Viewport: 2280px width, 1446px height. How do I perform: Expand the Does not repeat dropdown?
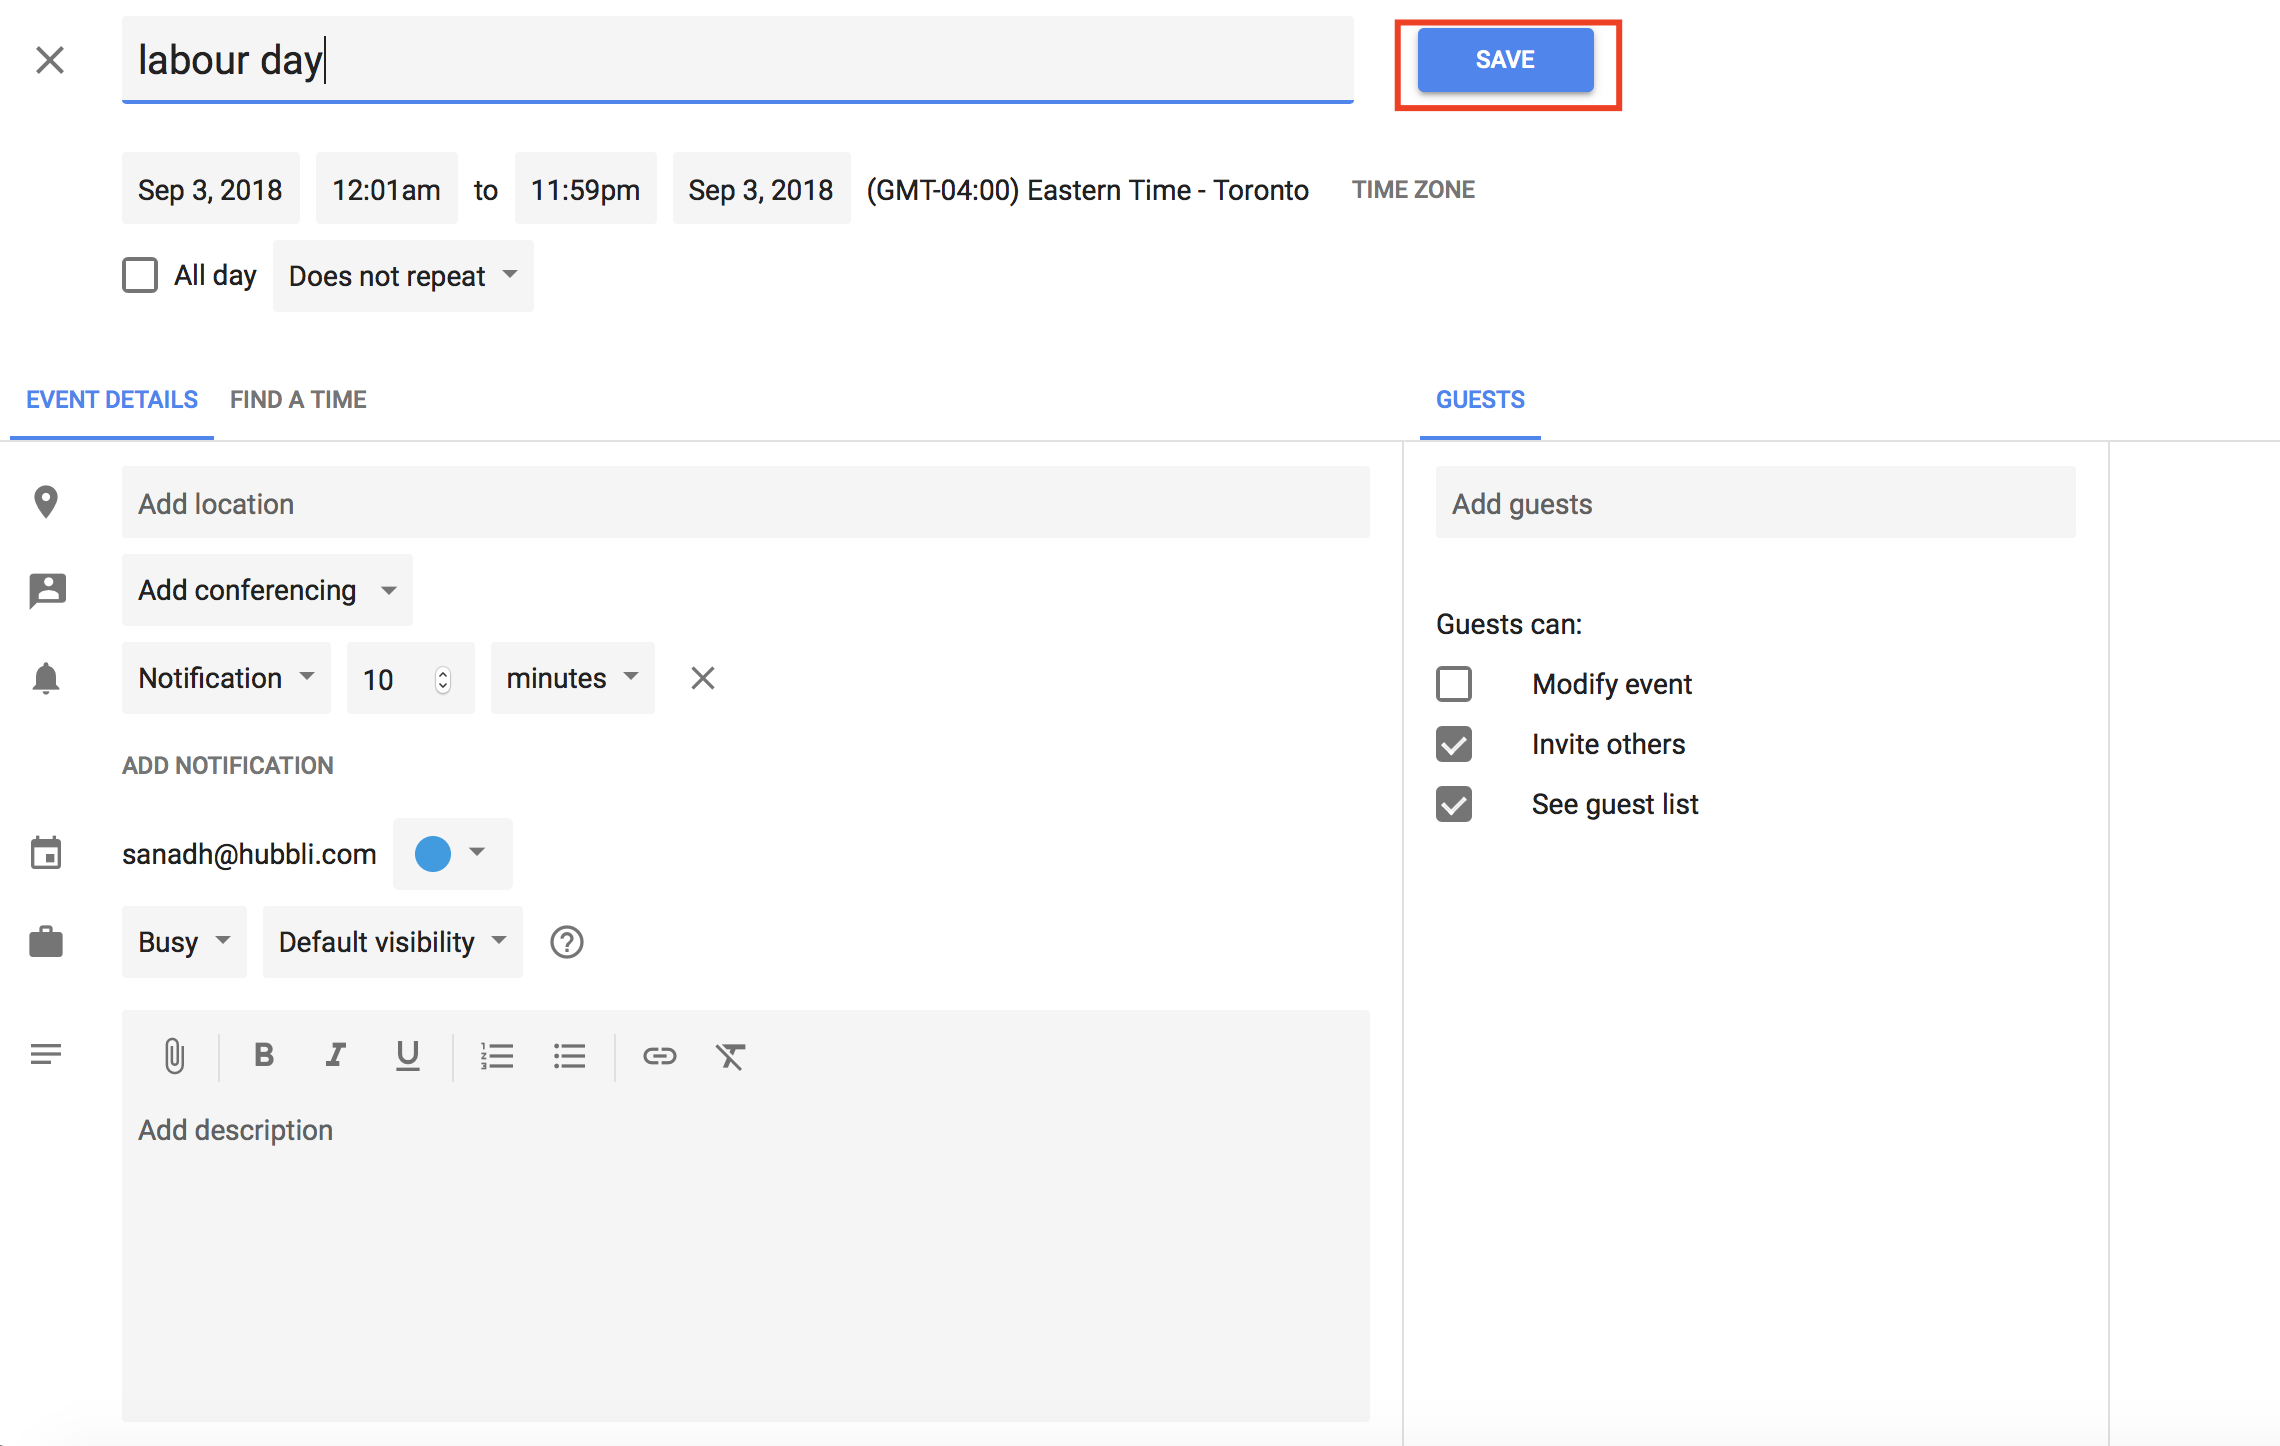click(402, 276)
